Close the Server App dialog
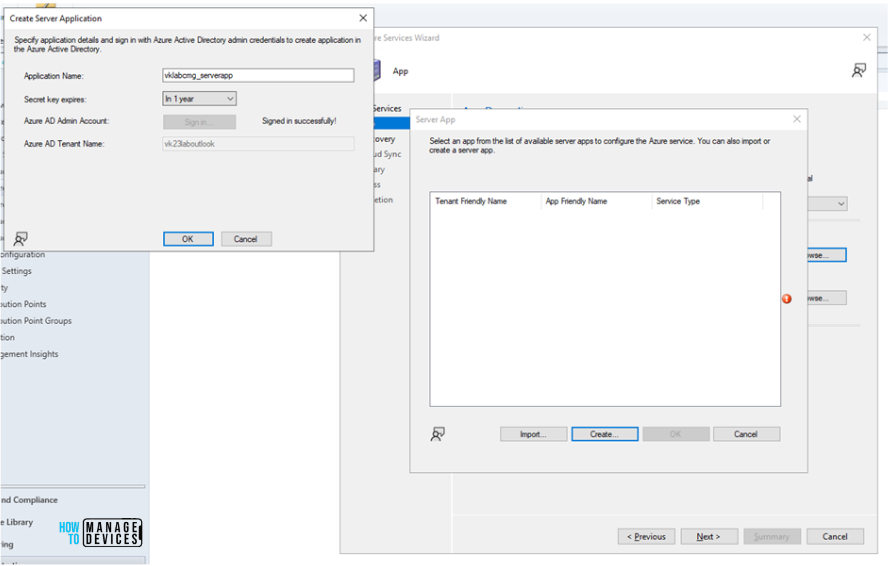 (x=797, y=119)
